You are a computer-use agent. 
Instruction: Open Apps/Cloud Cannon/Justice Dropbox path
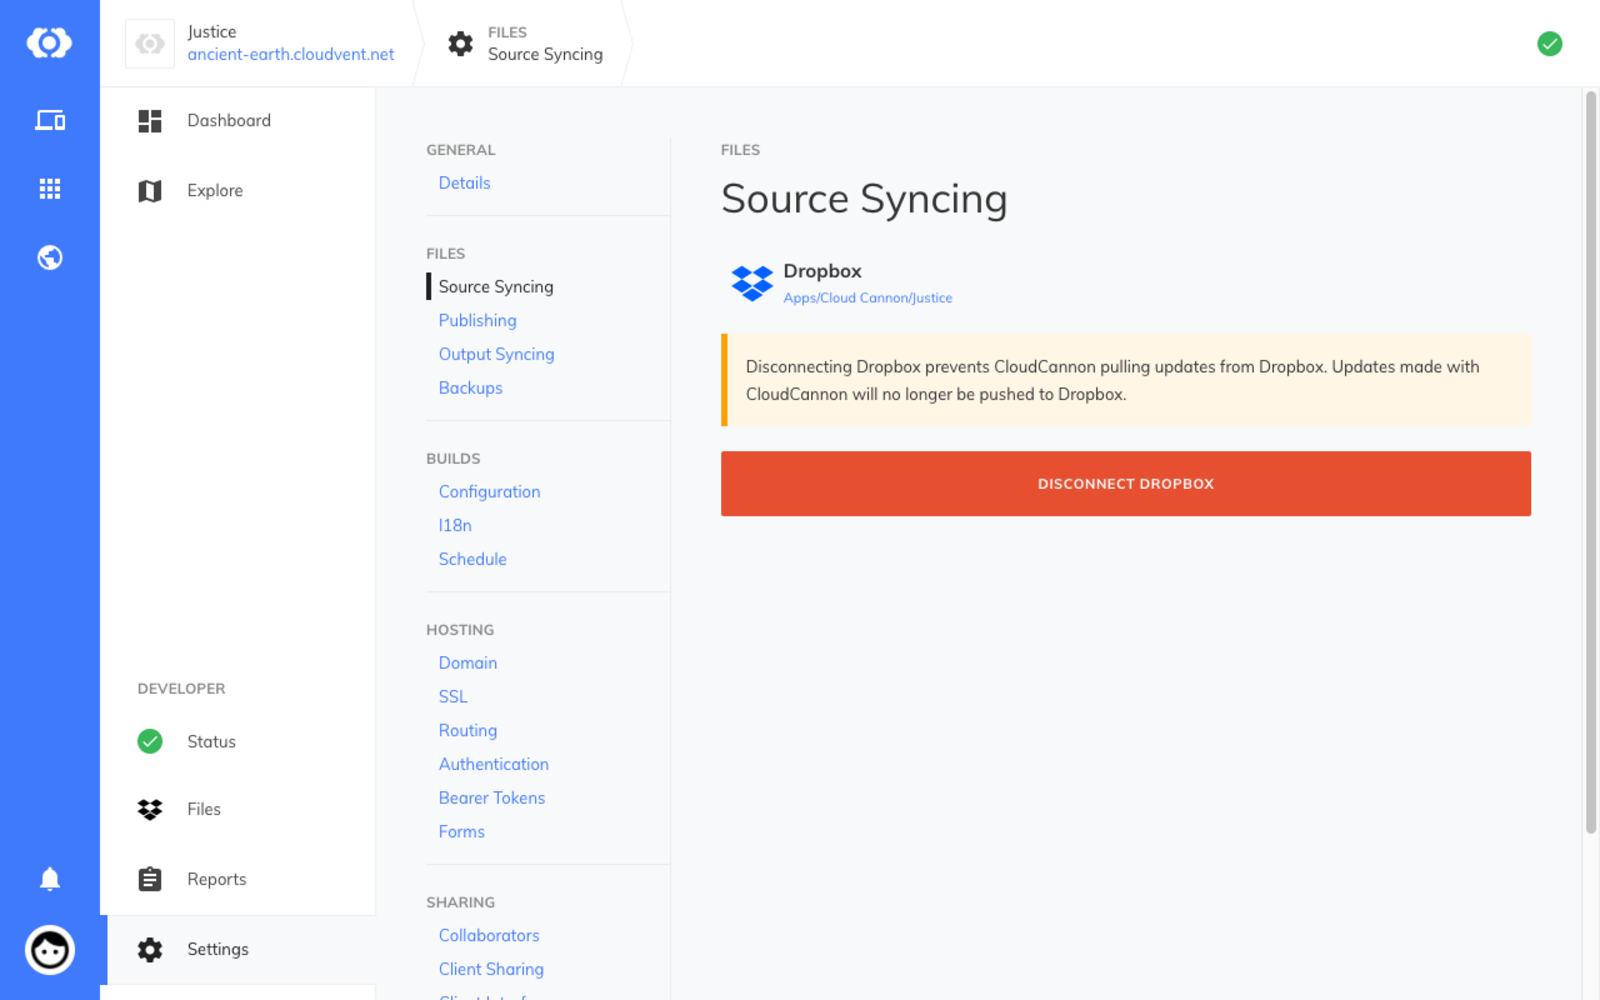(x=867, y=298)
